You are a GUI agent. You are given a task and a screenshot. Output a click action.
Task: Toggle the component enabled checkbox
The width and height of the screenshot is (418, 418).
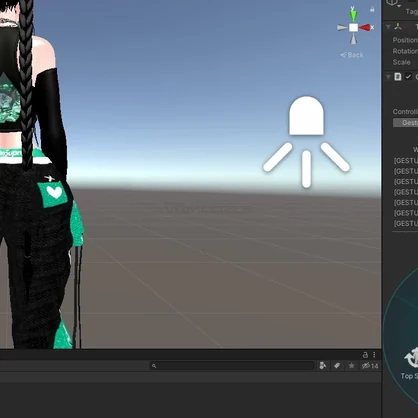coord(408,77)
